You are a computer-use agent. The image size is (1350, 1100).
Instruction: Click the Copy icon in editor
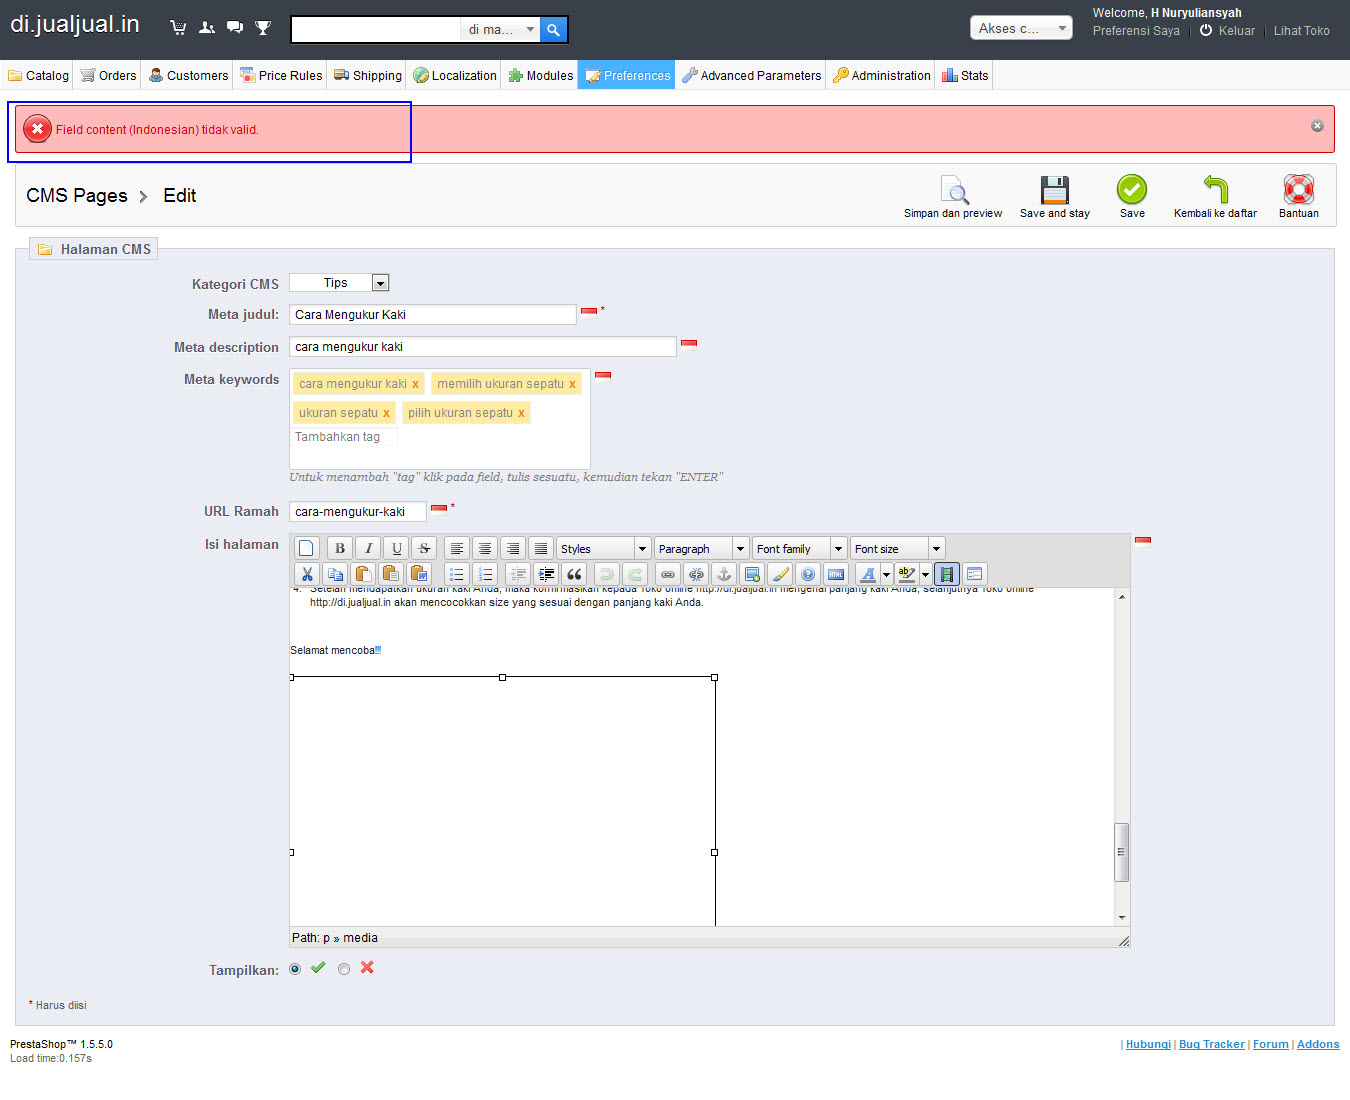tap(335, 574)
